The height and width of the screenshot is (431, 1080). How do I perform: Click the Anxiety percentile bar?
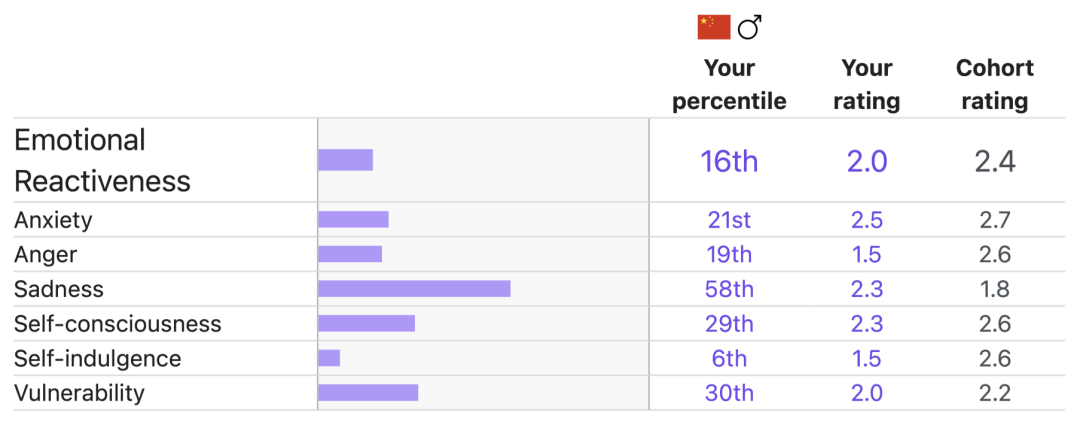353,220
